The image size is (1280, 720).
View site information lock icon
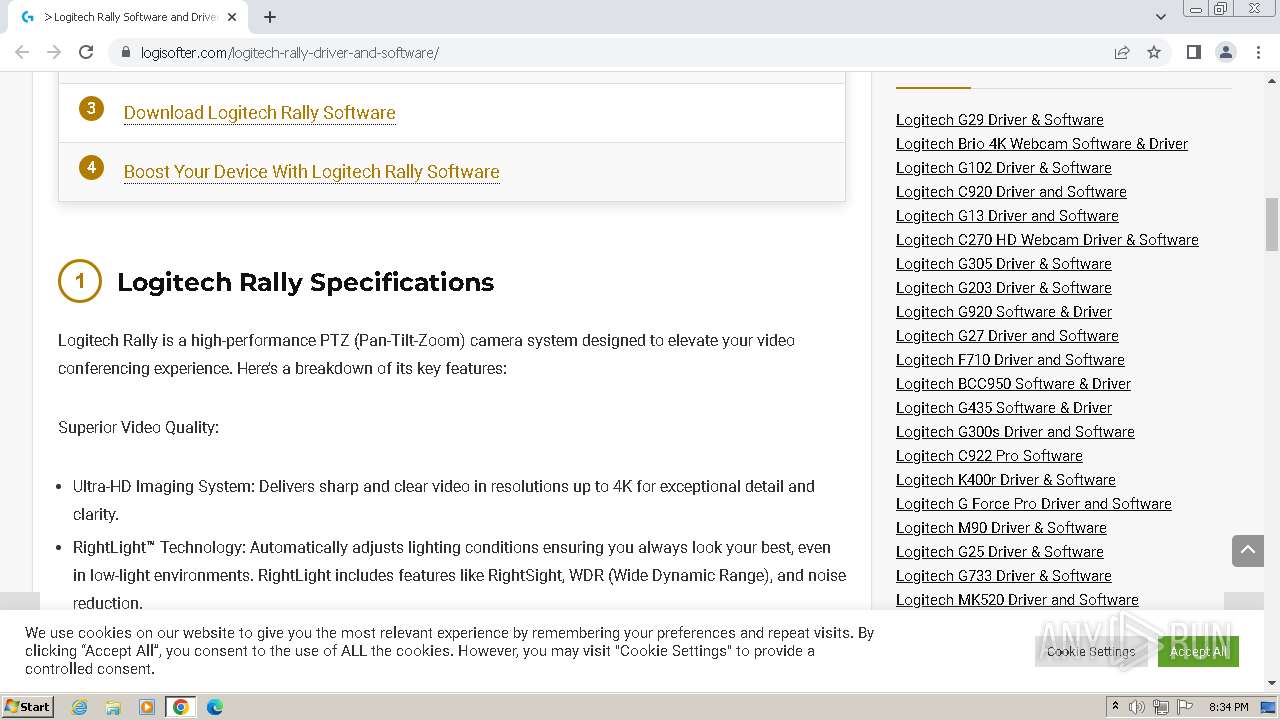(126, 52)
